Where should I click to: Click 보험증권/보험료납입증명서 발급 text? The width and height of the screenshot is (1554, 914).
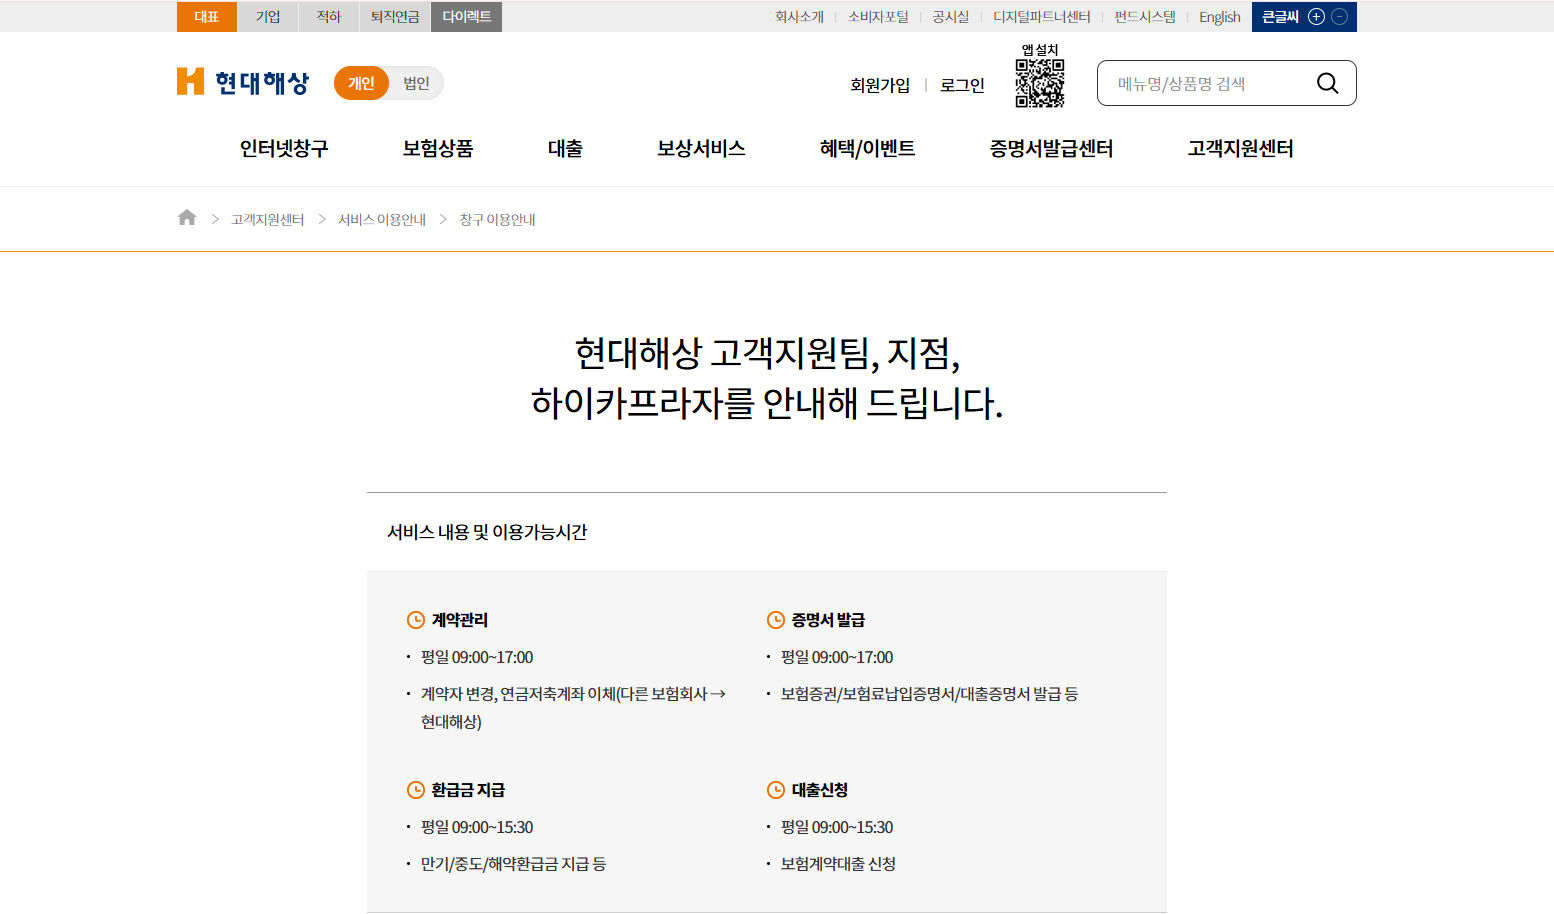(929, 694)
